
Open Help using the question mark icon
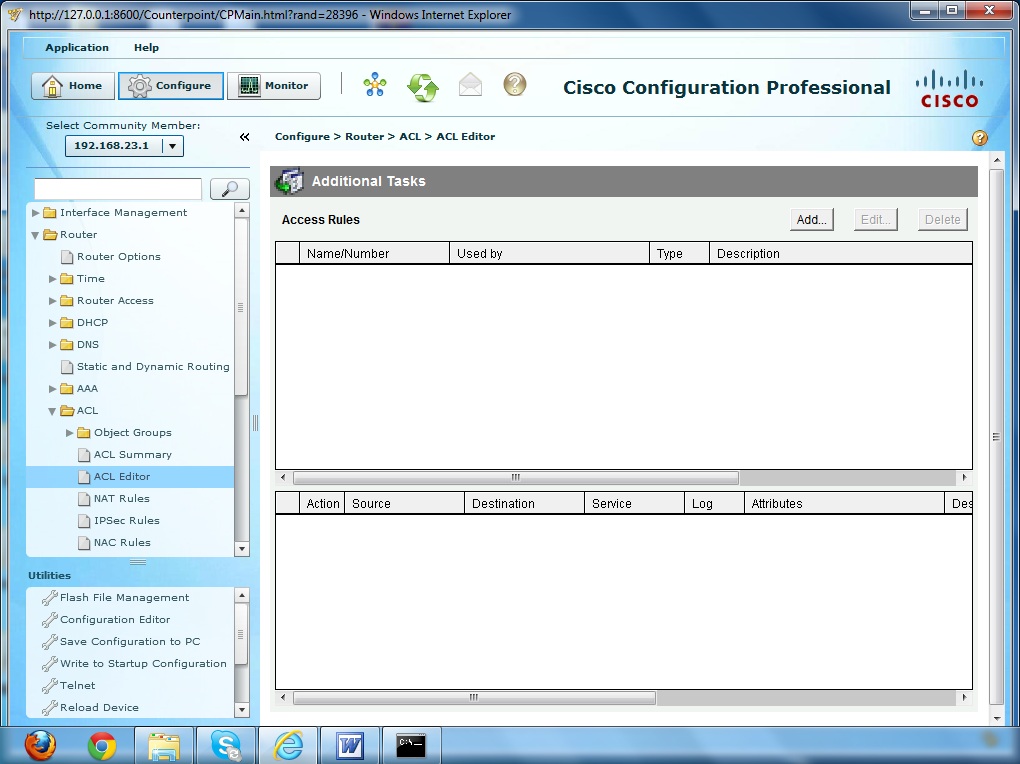pos(514,86)
